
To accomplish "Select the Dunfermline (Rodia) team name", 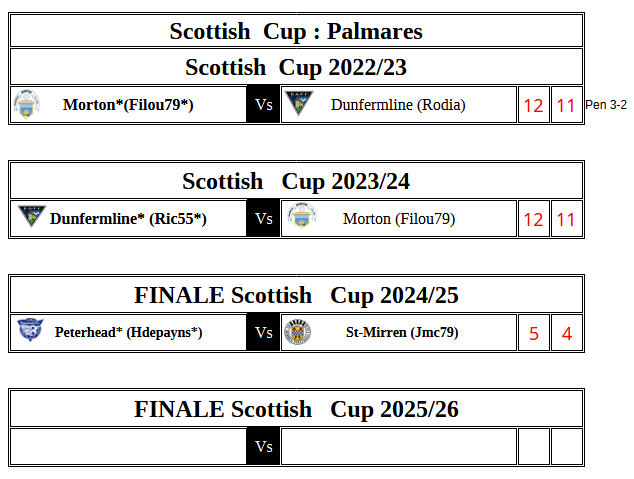I will point(398,104).
